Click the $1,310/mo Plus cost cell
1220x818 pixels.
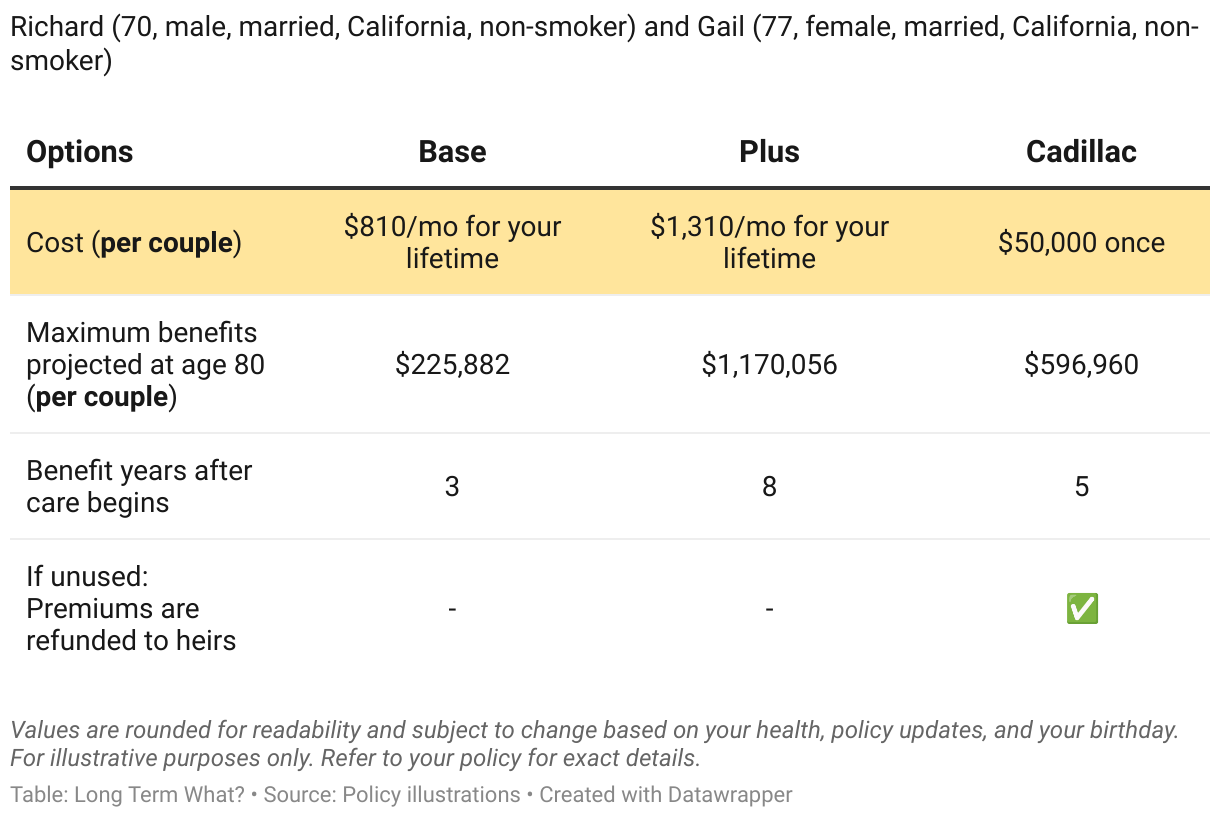pos(769,242)
